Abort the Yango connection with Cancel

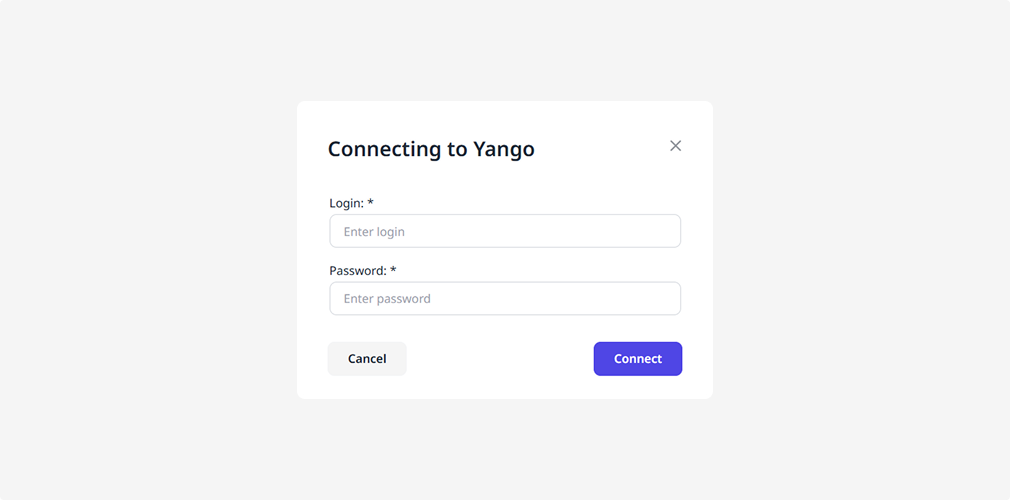[x=367, y=359]
